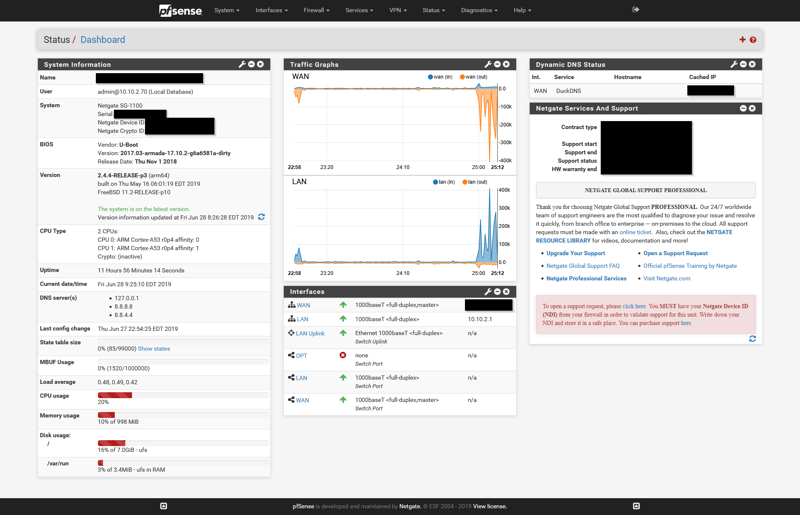Open the System dropdown menu

point(227,10)
